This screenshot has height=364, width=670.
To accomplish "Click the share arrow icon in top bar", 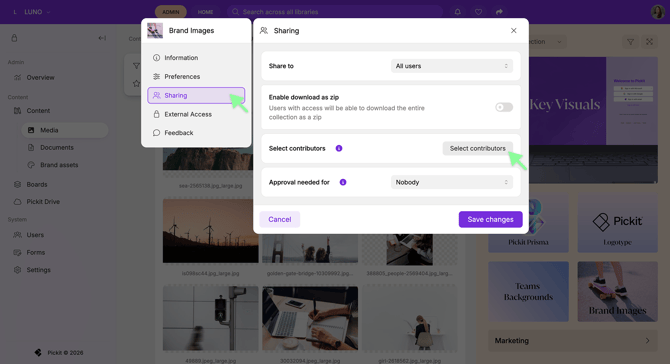I will click(x=499, y=12).
